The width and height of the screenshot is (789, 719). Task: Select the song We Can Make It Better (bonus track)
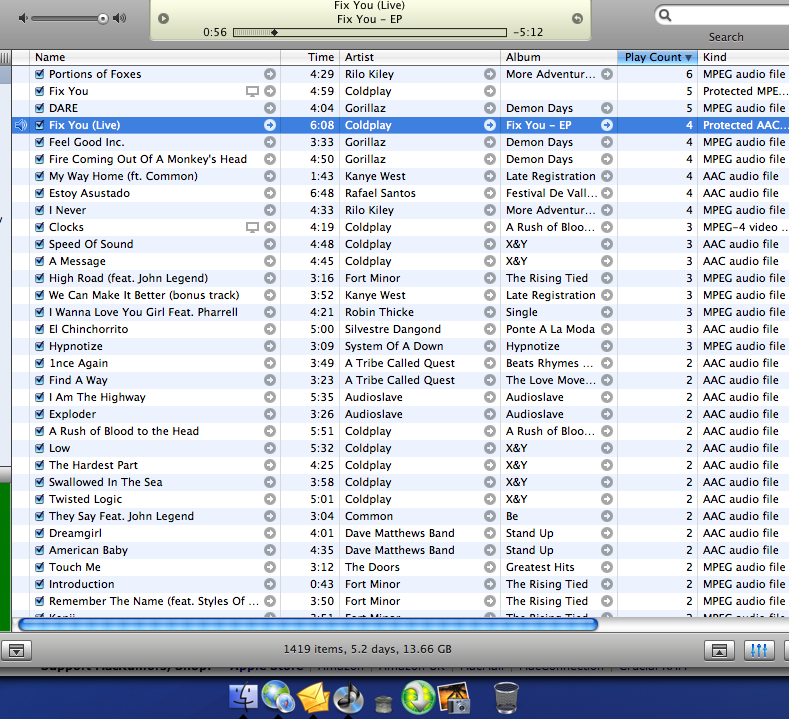[144, 295]
